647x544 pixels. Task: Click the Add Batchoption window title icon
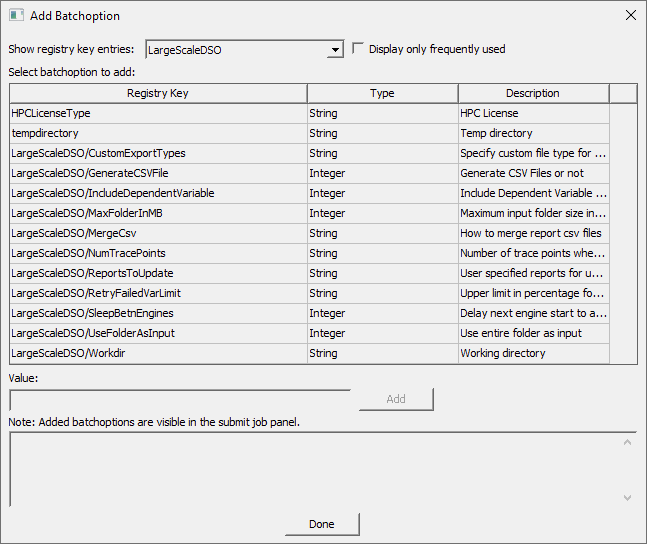[16, 15]
